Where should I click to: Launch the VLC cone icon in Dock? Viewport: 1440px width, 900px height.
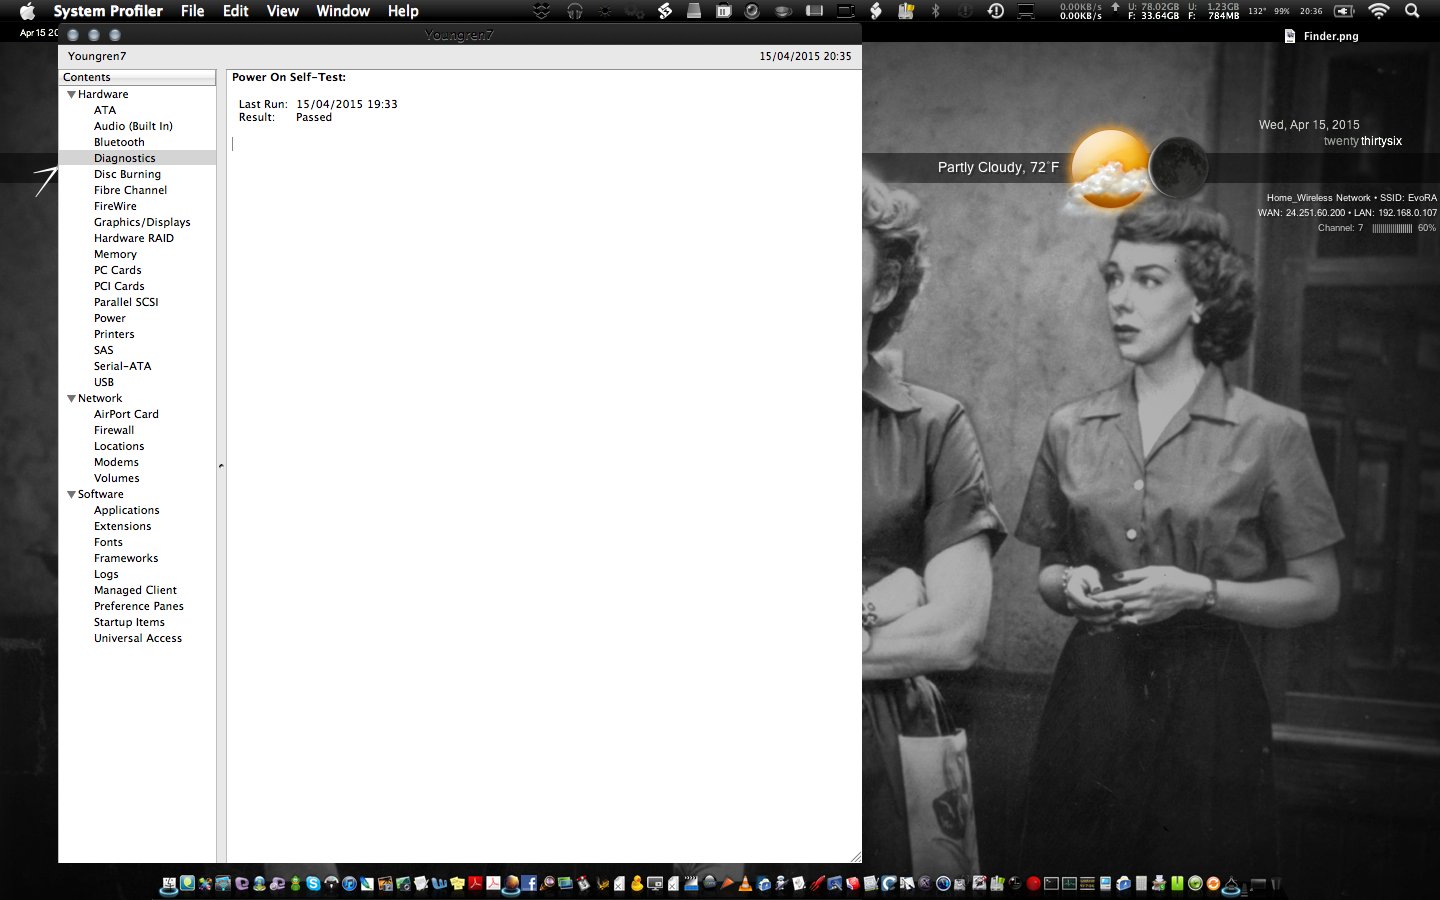[745, 883]
